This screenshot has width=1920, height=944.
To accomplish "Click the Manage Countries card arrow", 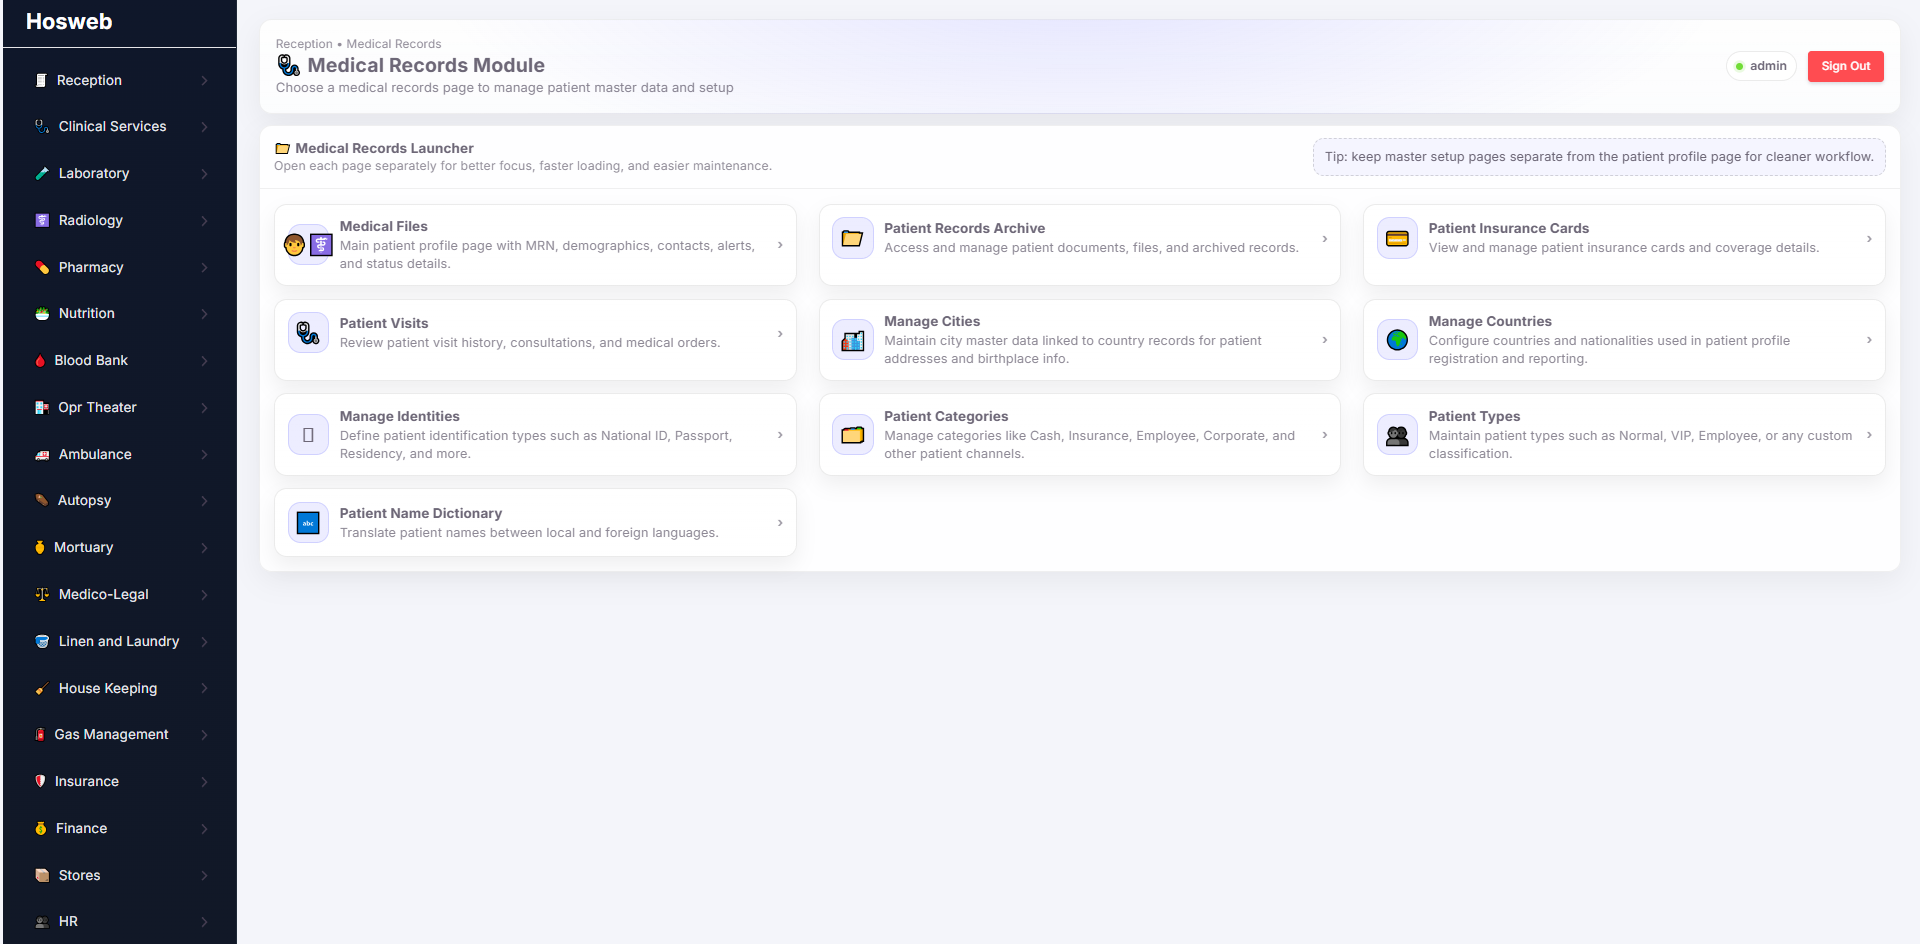I will coord(1869,340).
